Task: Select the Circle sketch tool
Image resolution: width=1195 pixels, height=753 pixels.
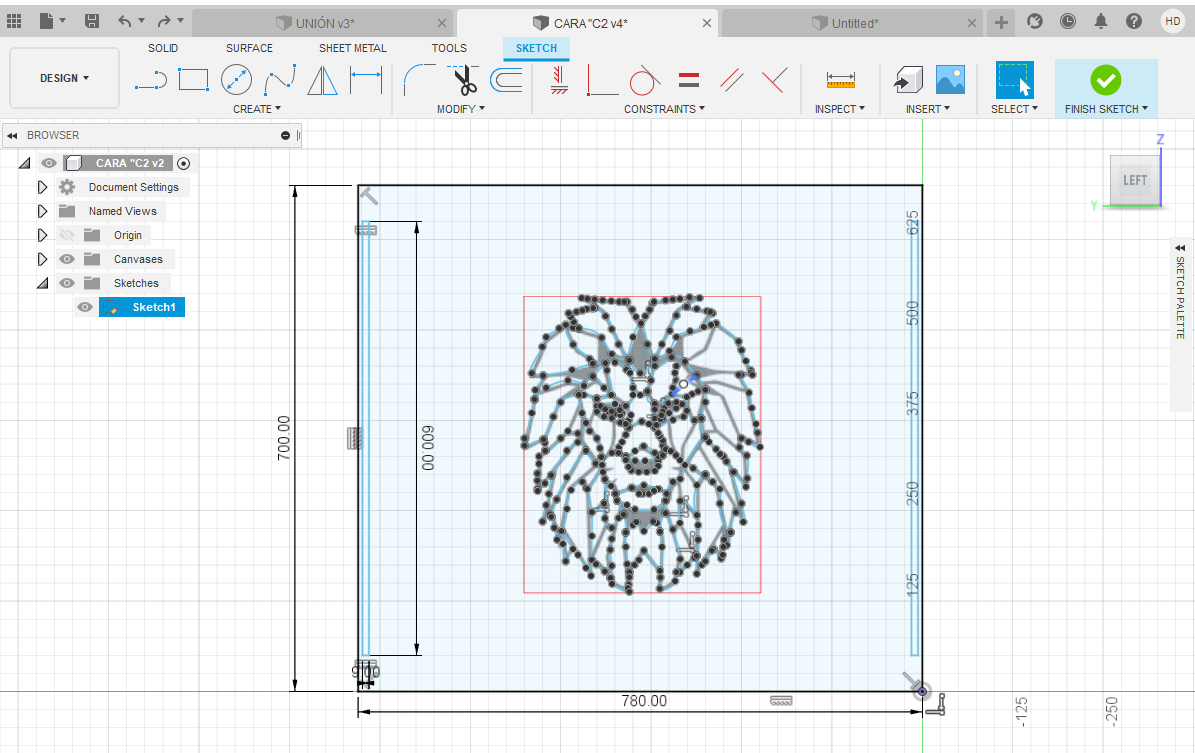Action: 236,79
